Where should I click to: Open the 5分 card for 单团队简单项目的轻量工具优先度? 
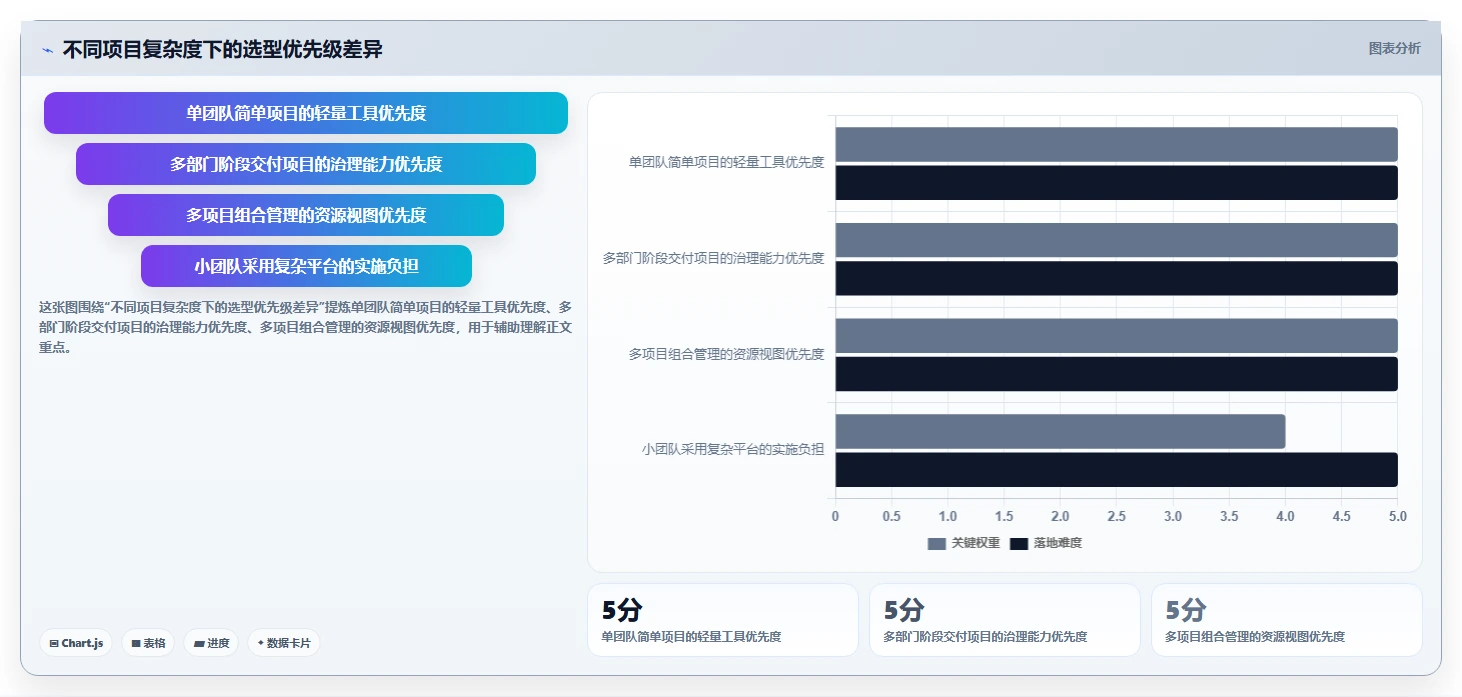[x=723, y=620]
